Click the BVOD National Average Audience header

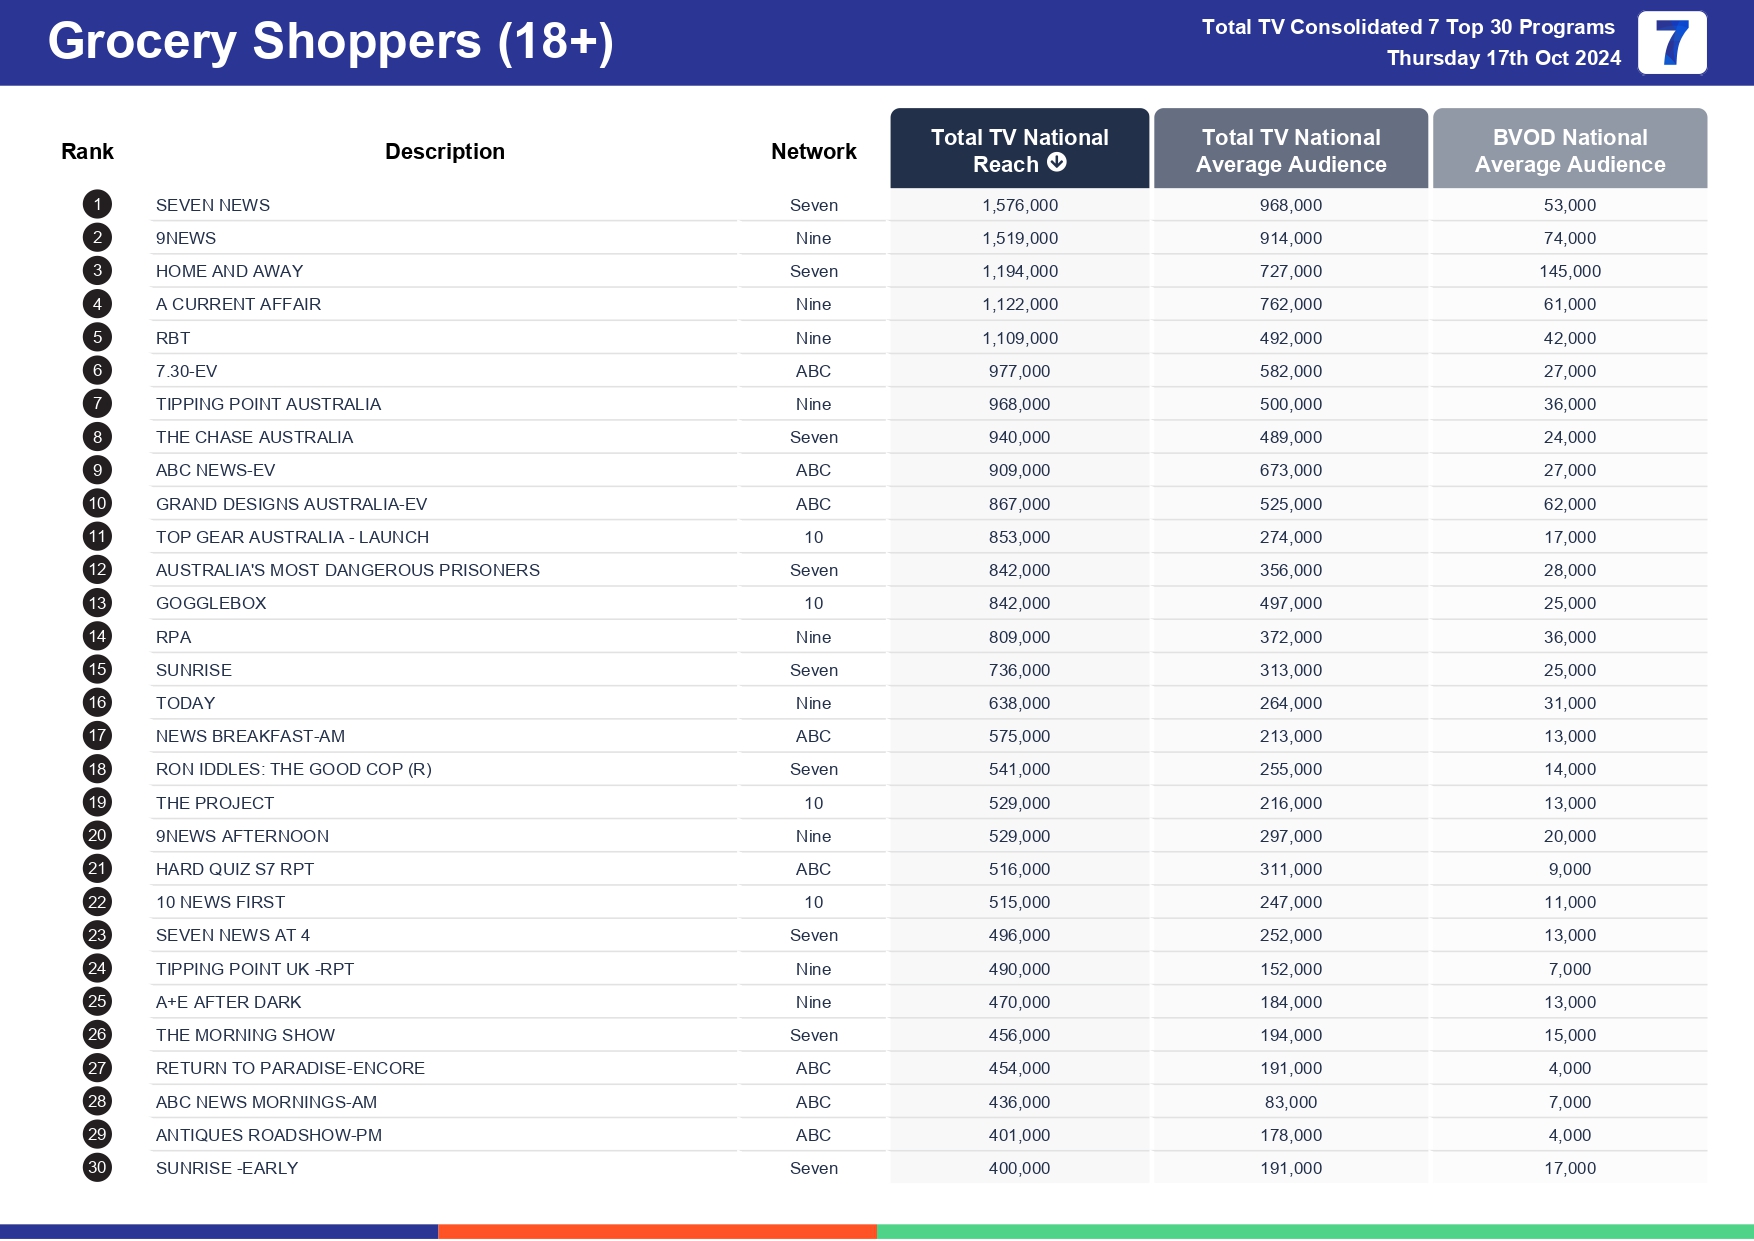pos(1569,150)
